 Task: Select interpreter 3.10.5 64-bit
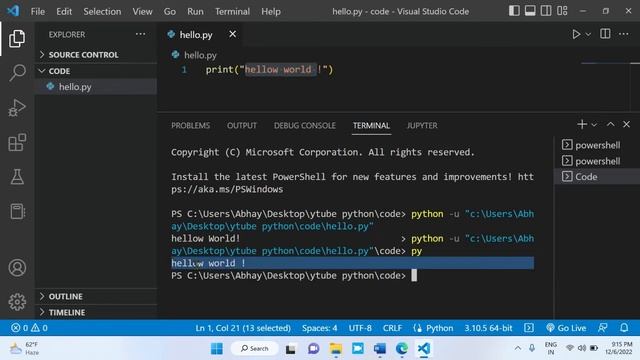(x=488, y=328)
